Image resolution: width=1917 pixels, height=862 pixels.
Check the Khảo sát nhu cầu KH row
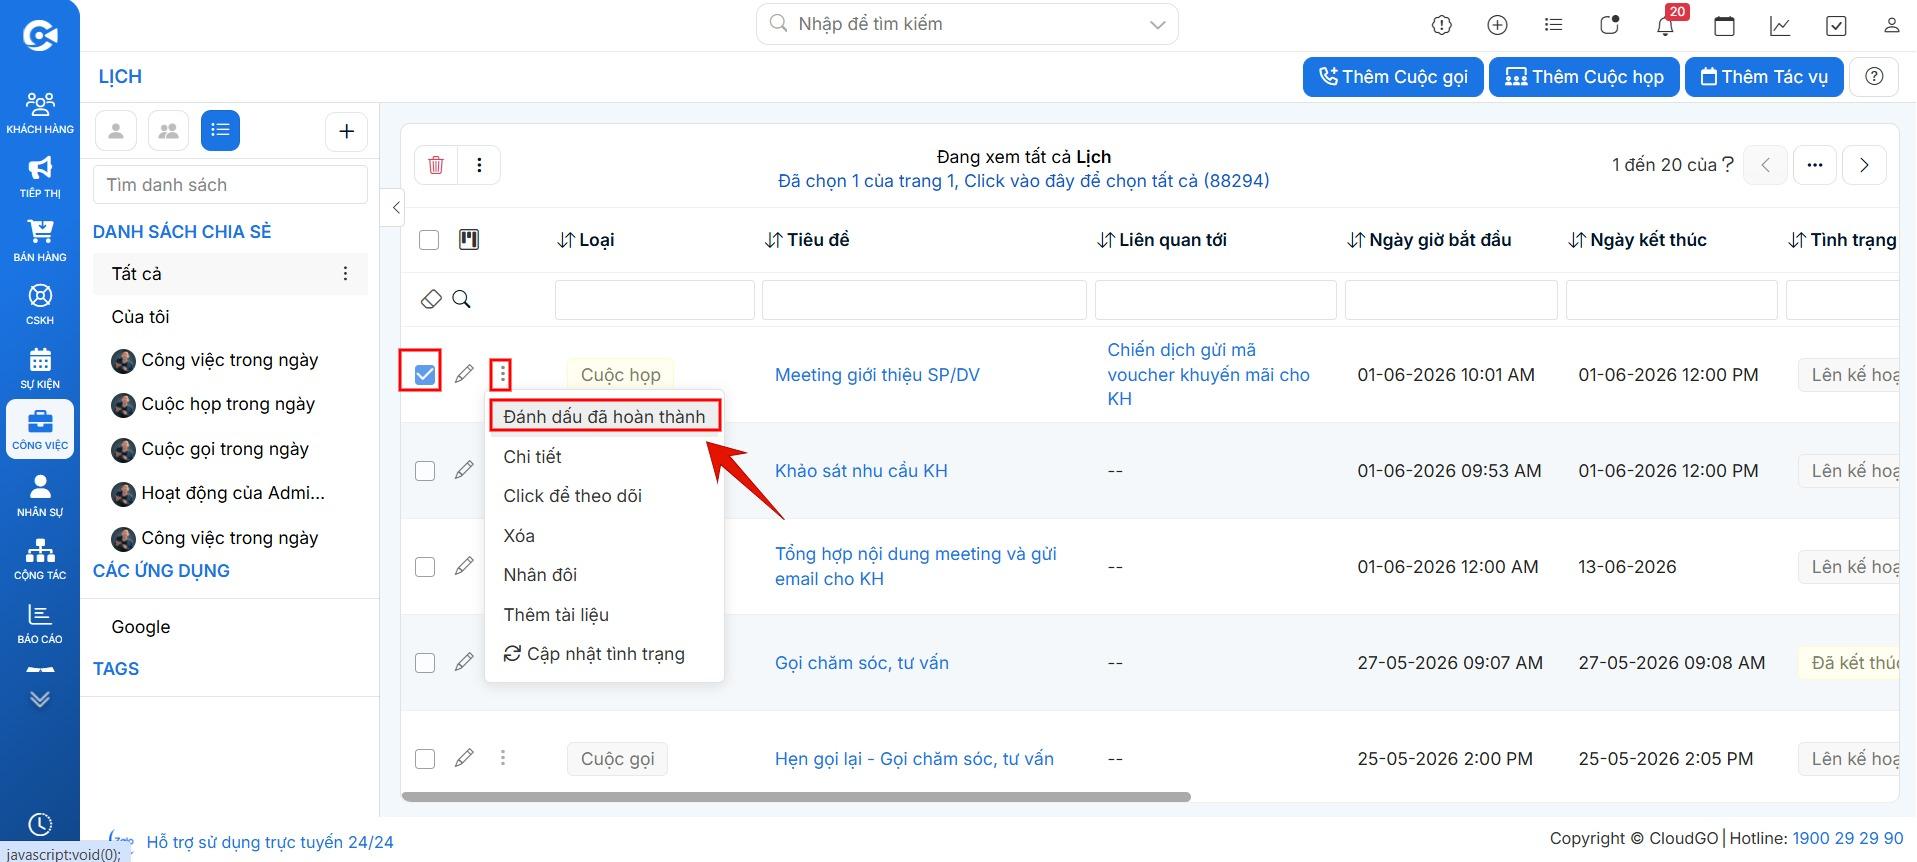coord(425,471)
